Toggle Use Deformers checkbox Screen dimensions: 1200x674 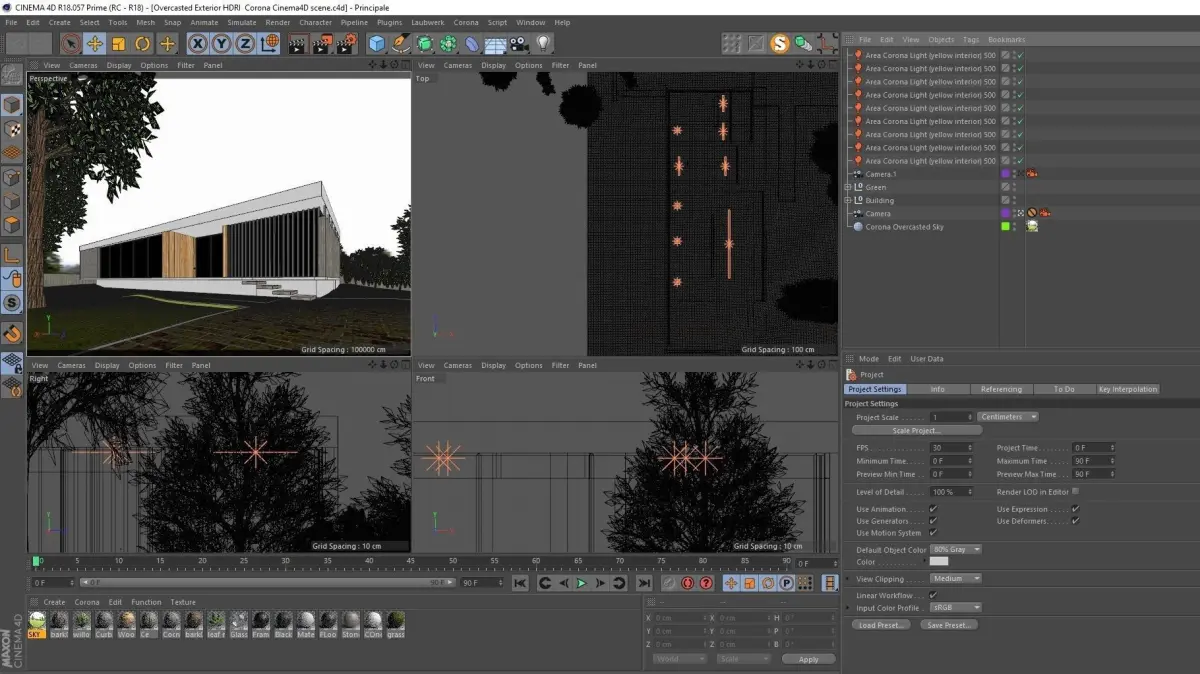click(x=1076, y=521)
